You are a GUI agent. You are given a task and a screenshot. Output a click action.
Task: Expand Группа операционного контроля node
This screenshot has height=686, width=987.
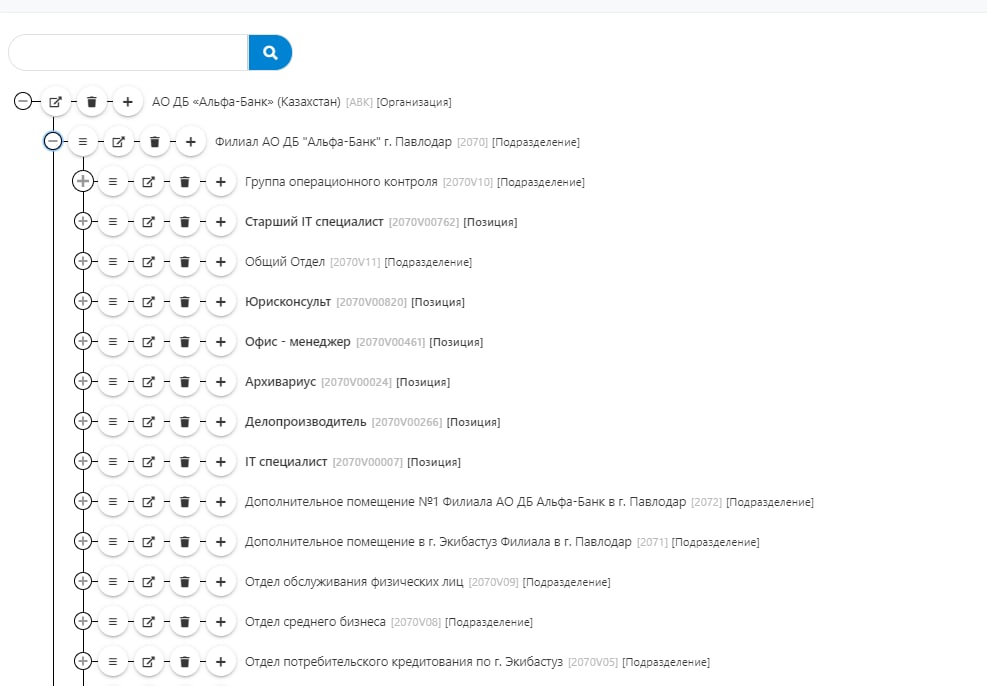click(x=82, y=181)
